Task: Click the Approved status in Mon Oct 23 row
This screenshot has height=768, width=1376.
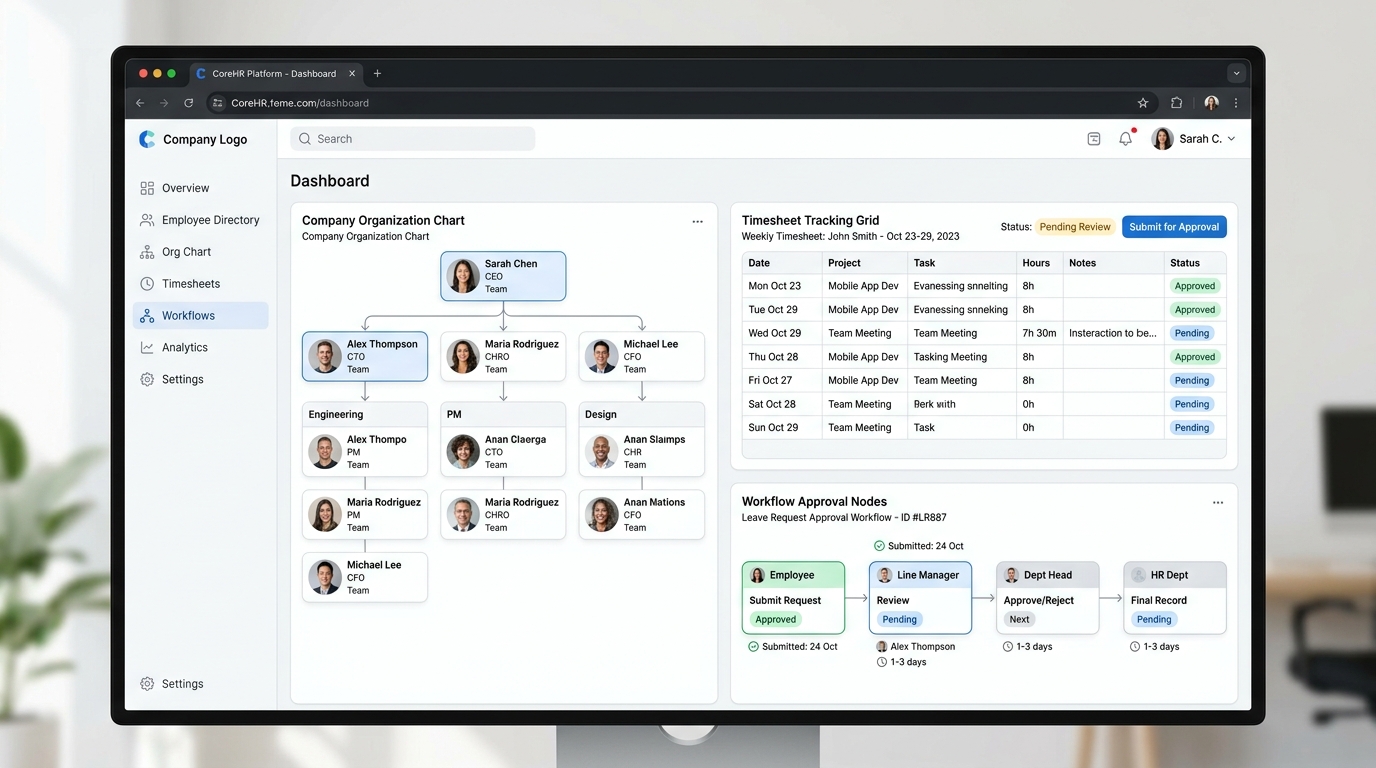Action: tap(1195, 286)
